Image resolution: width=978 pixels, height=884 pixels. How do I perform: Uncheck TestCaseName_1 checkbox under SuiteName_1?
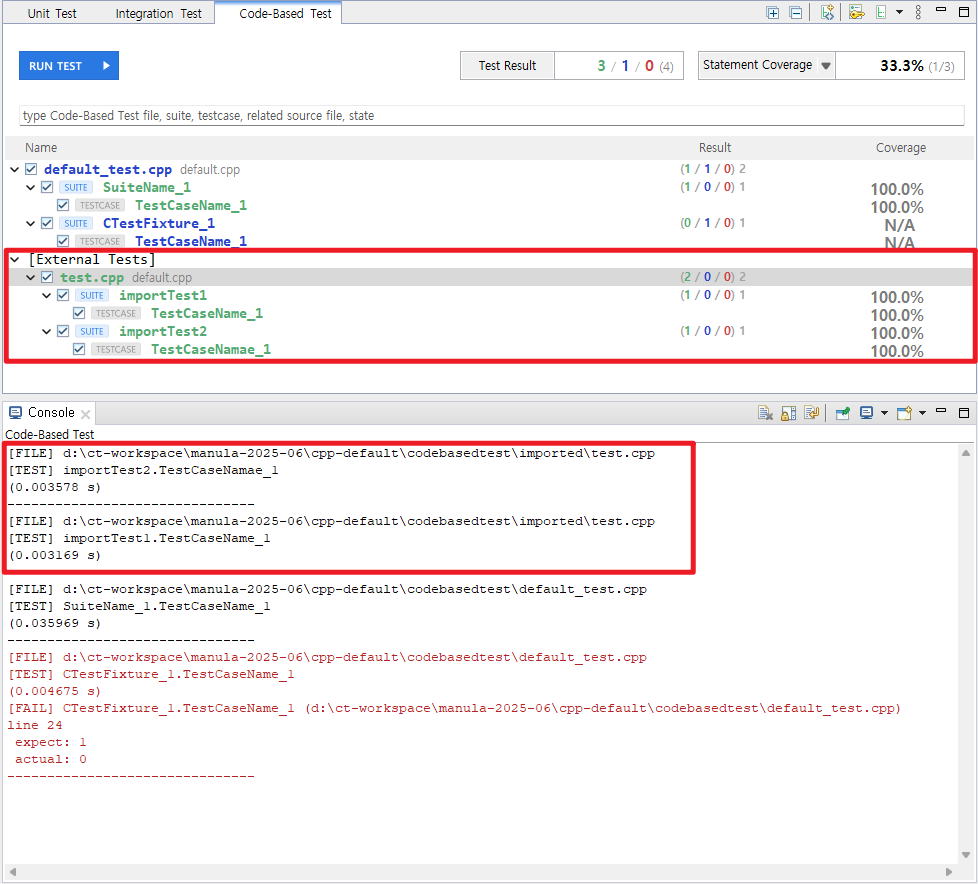(x=63, y=205)
